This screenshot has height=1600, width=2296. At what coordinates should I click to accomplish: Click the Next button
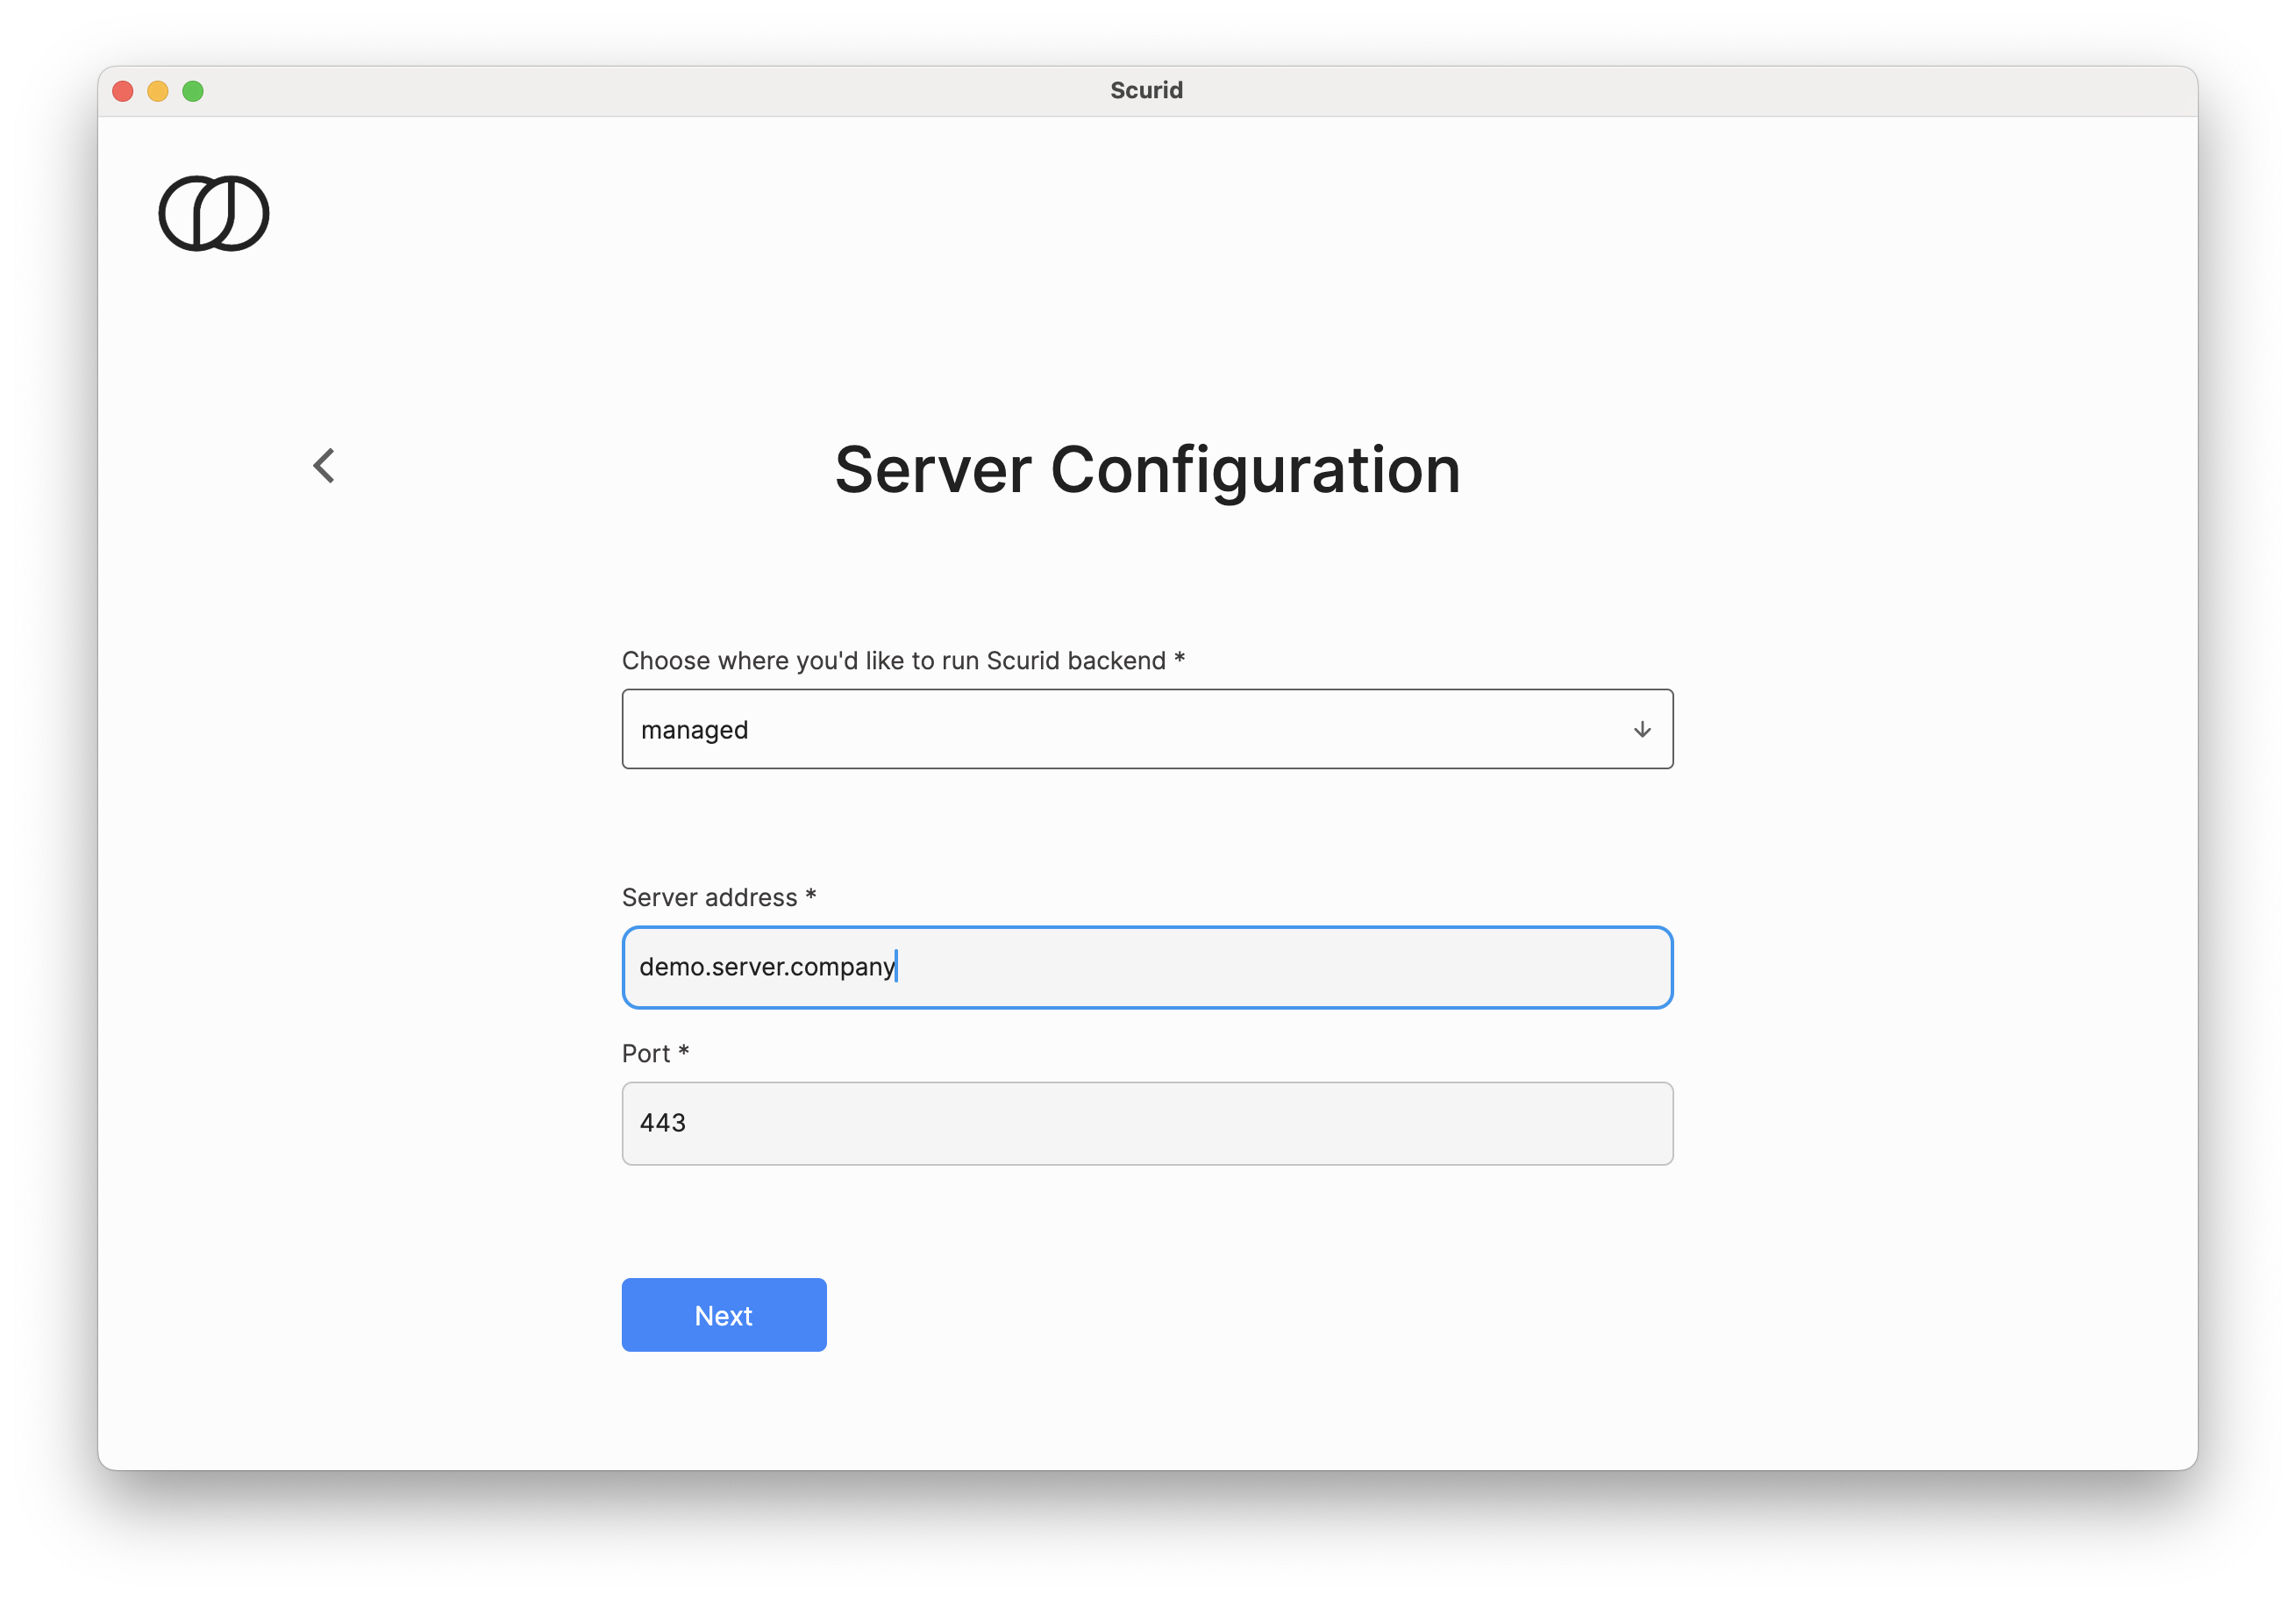(x=724, y=1315)
